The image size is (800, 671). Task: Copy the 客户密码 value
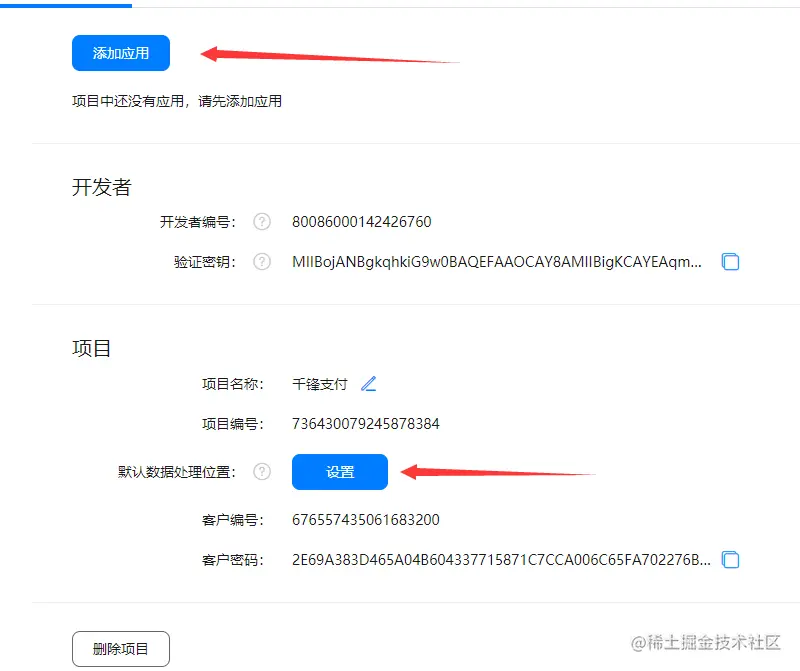[730, 560]
